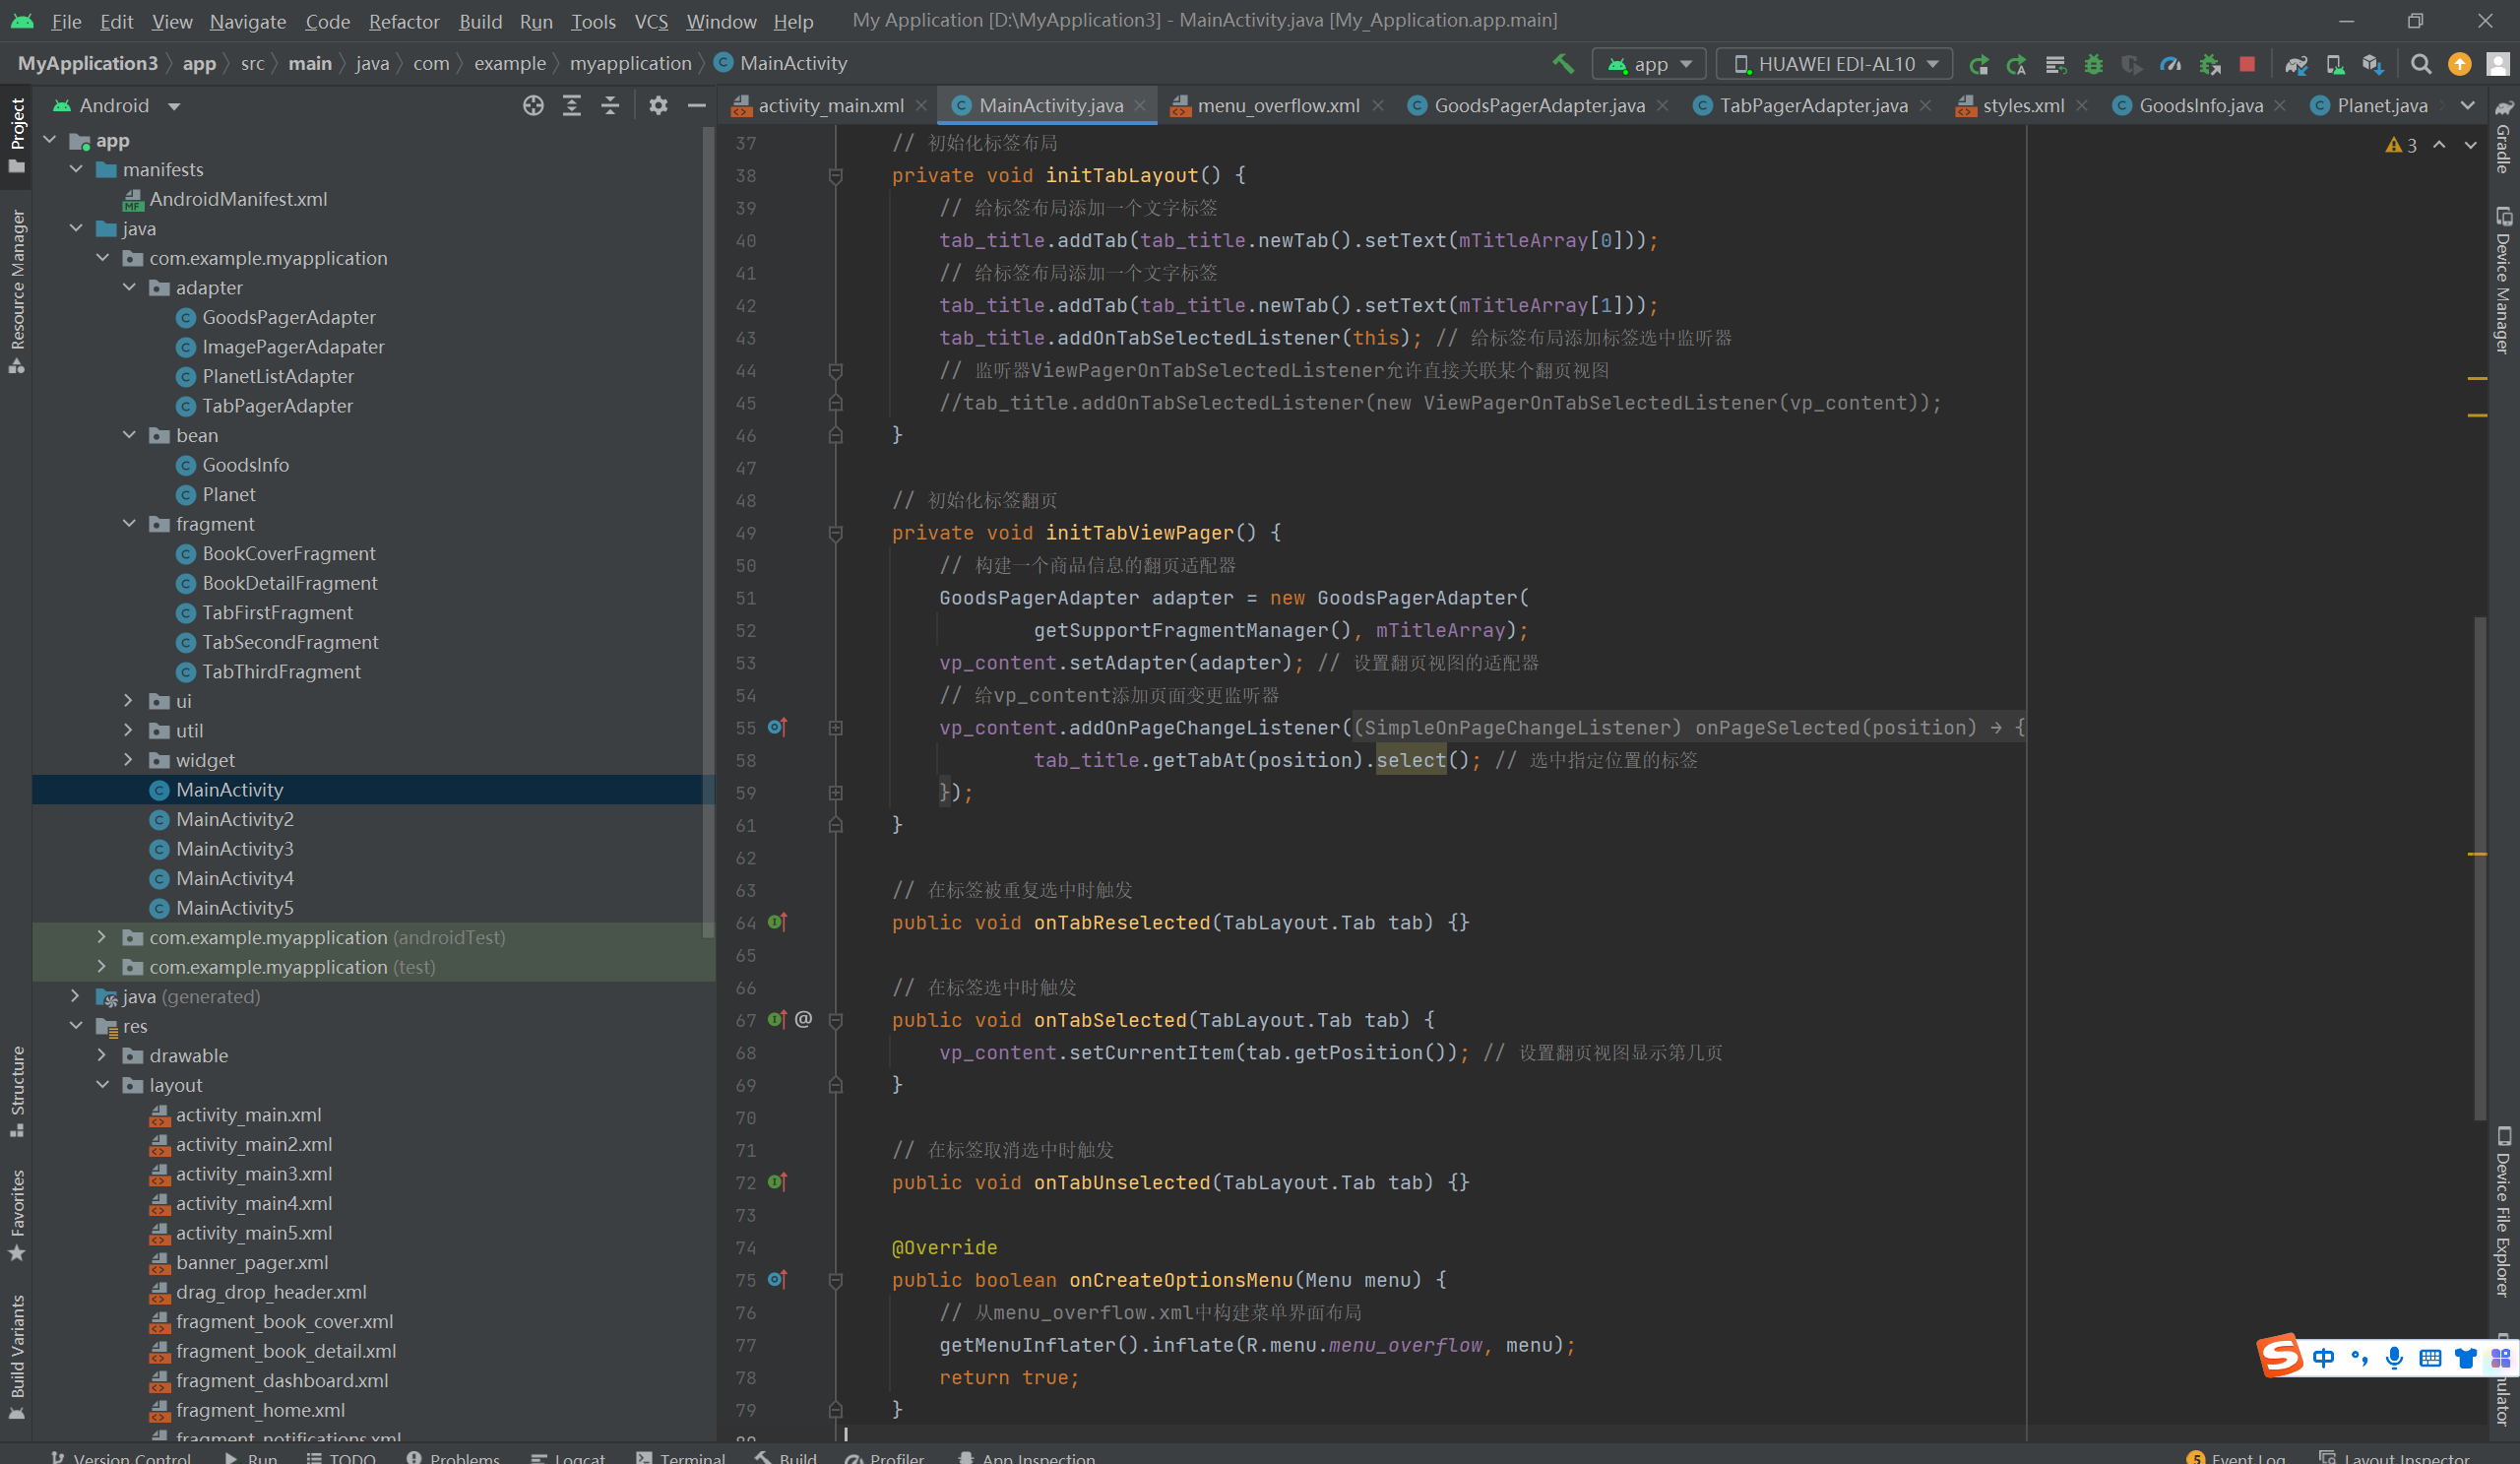Stop the running app with the red square
The height and width of the screenshot is (1464, 2520).
(2247, 64)
